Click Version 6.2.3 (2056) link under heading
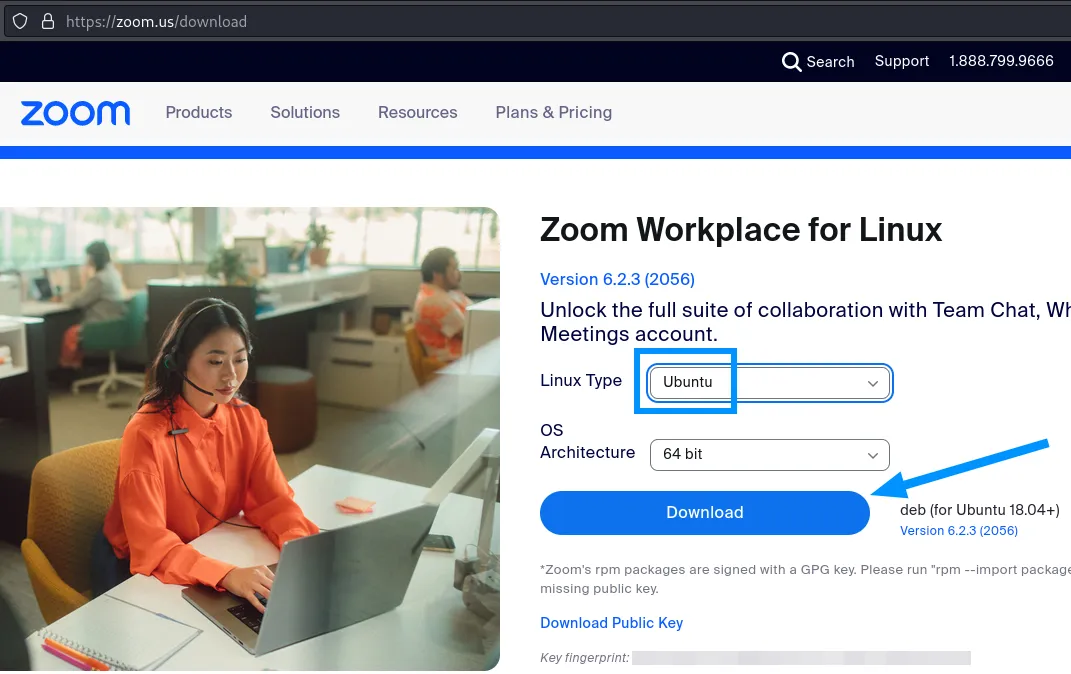The height and width of the screenshot is (674, 1071). 617,279
